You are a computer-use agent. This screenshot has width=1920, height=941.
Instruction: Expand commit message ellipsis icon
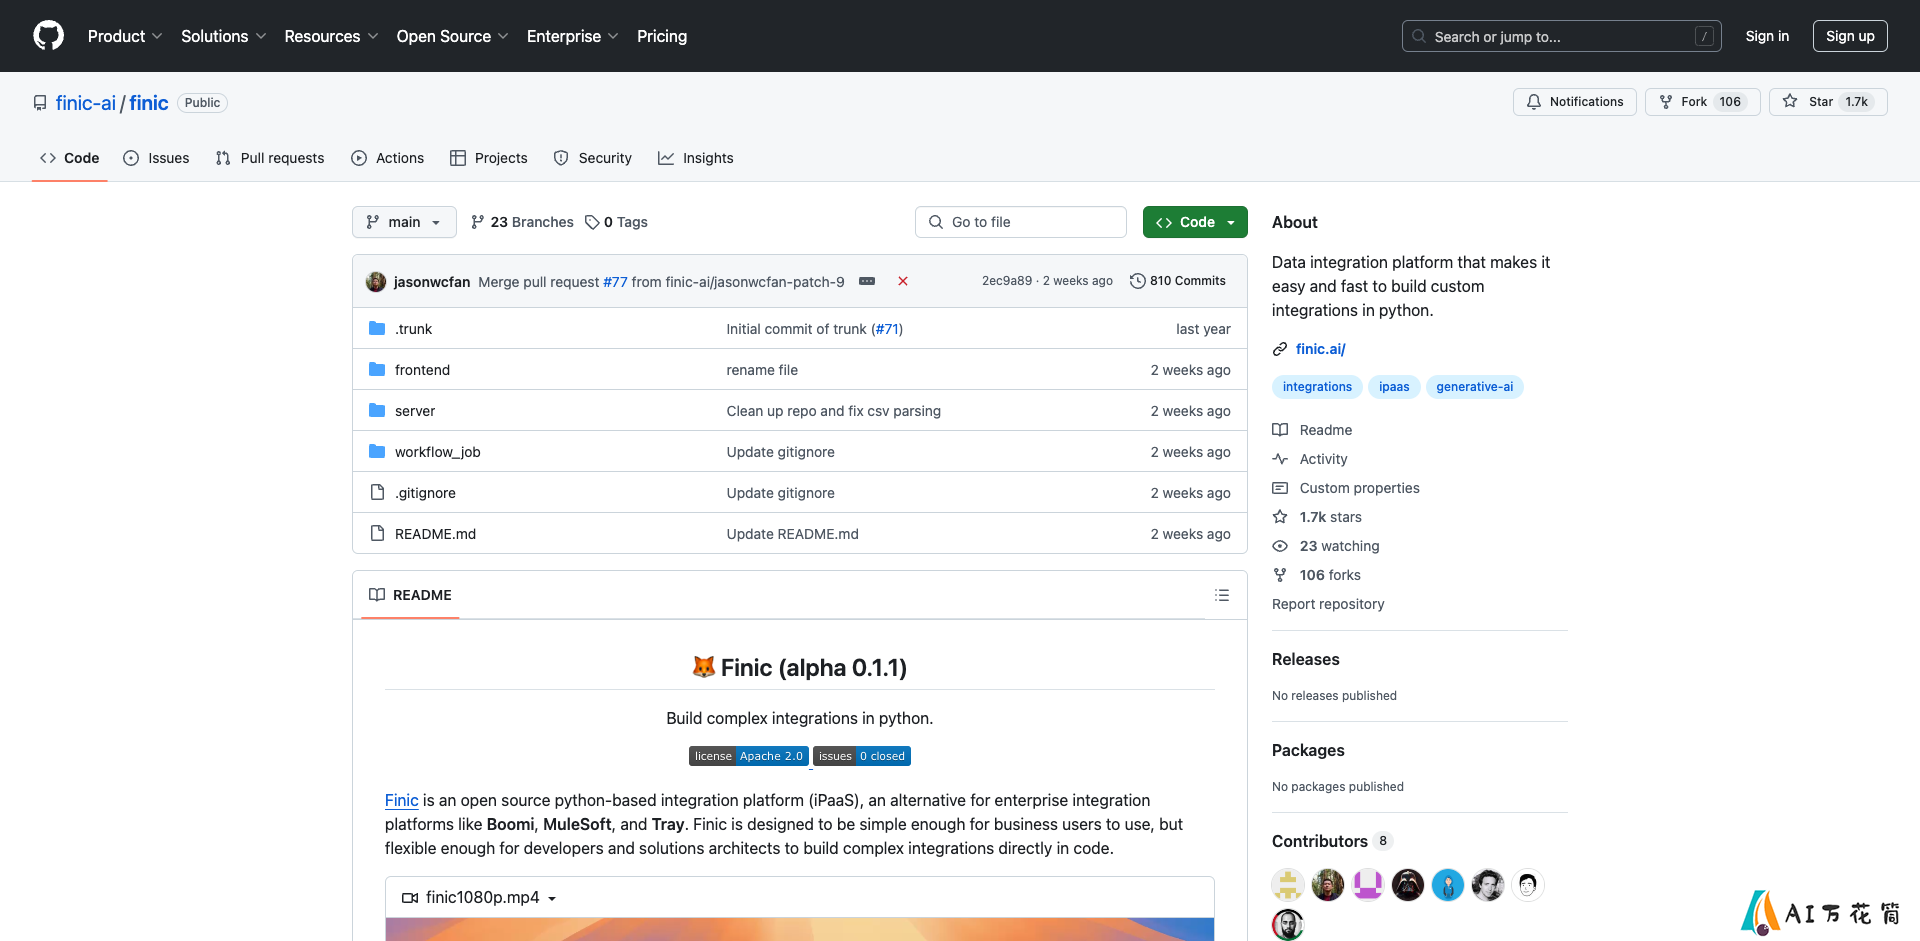point(867,282)
